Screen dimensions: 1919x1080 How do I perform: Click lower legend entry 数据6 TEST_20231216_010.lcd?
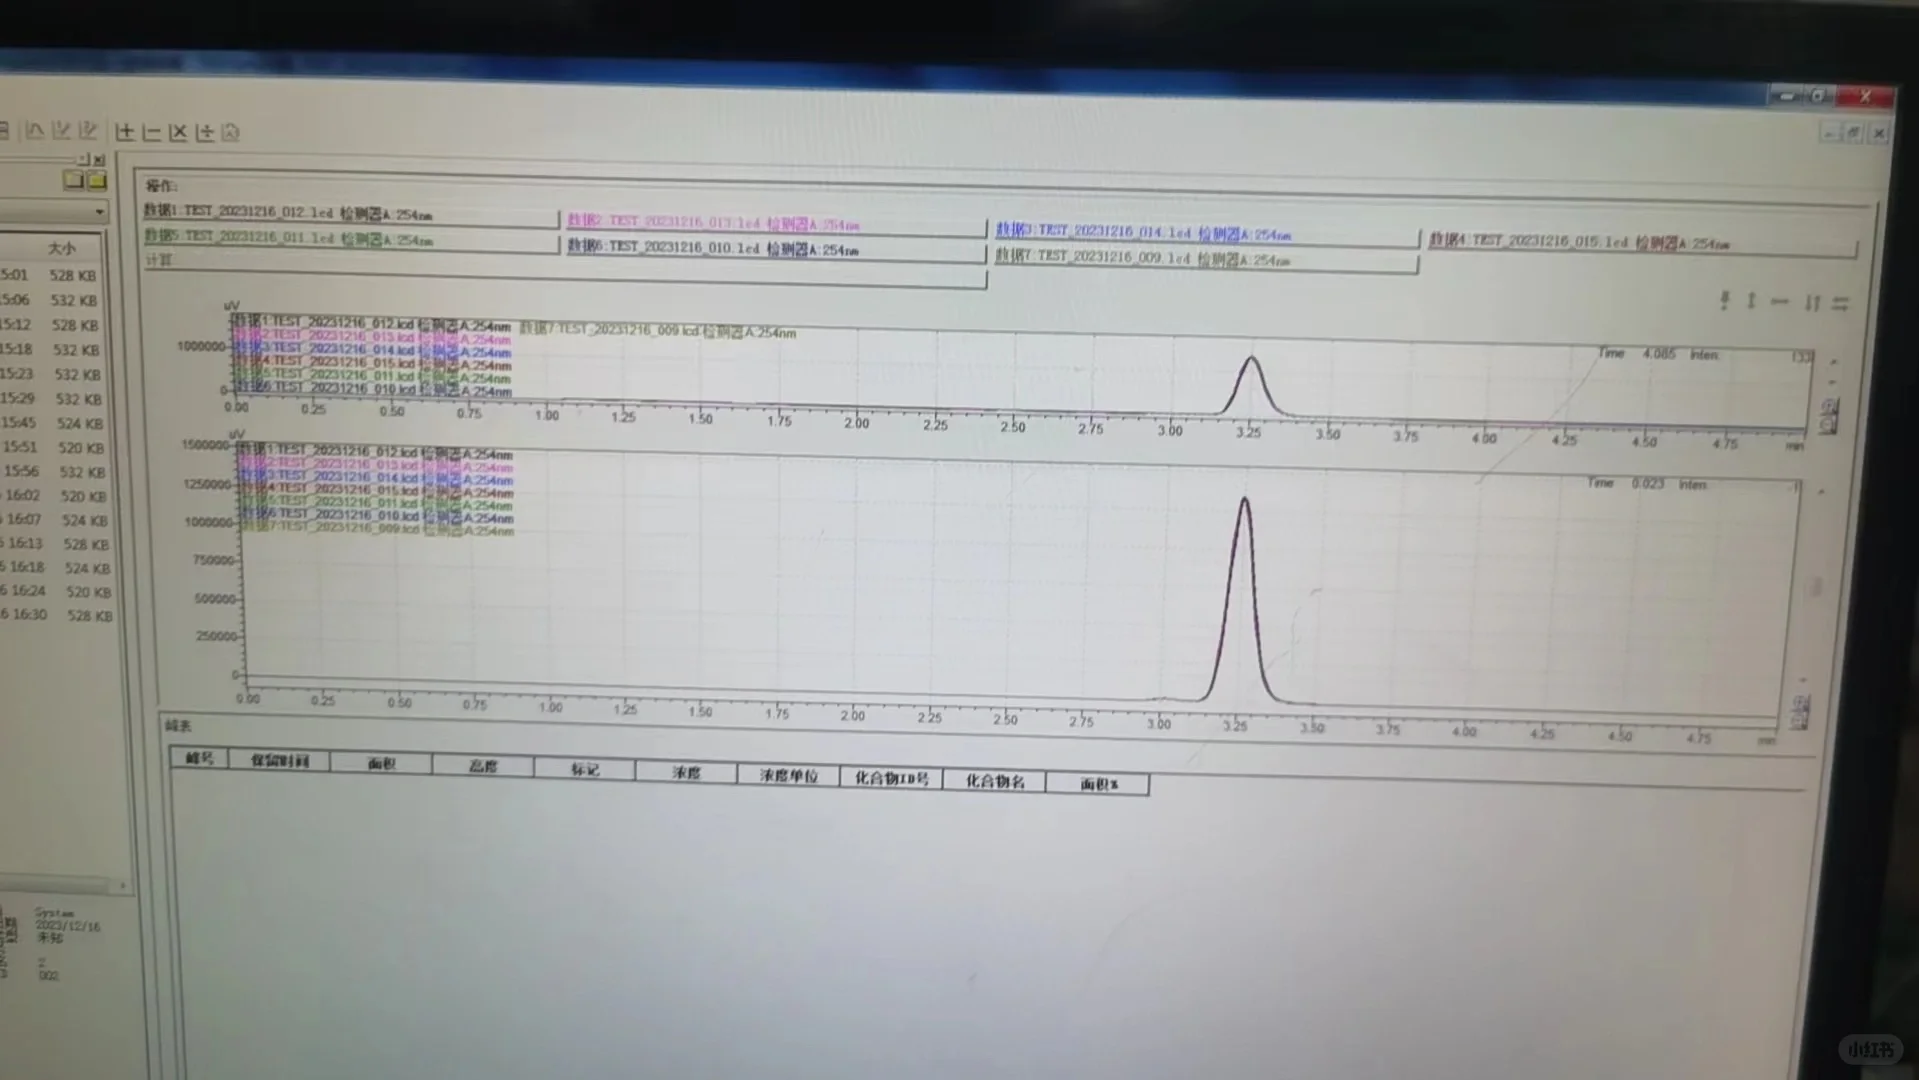click(376, 516)
